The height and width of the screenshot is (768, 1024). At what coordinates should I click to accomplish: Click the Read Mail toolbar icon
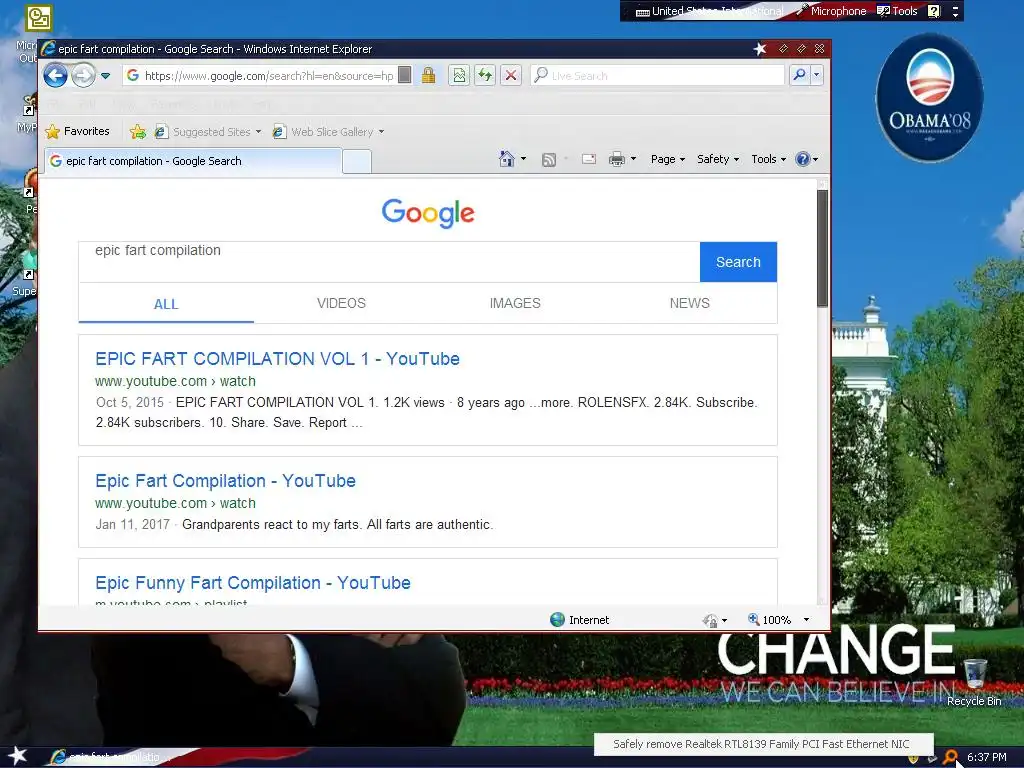(588, 159)
